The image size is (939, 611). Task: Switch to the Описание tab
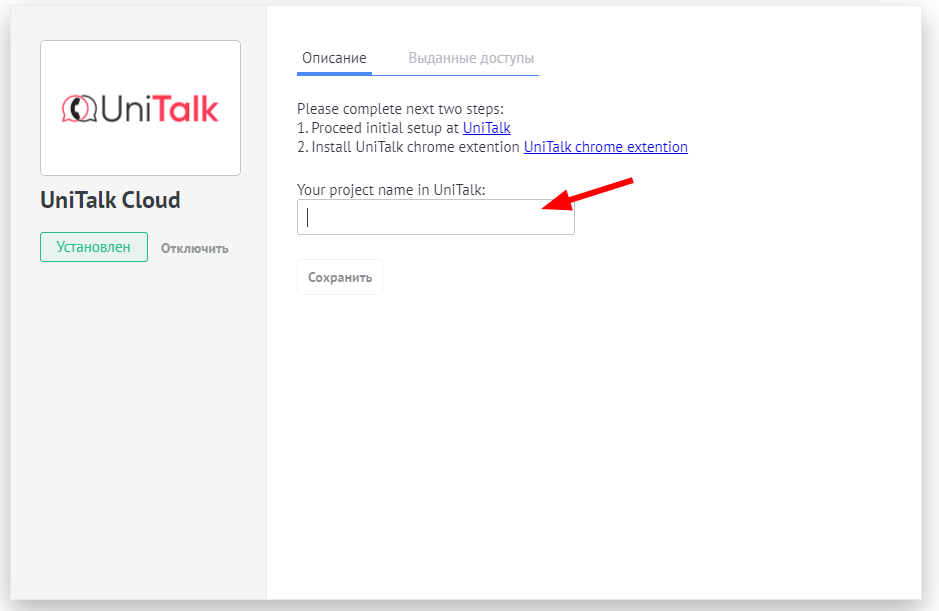[334, 58]
